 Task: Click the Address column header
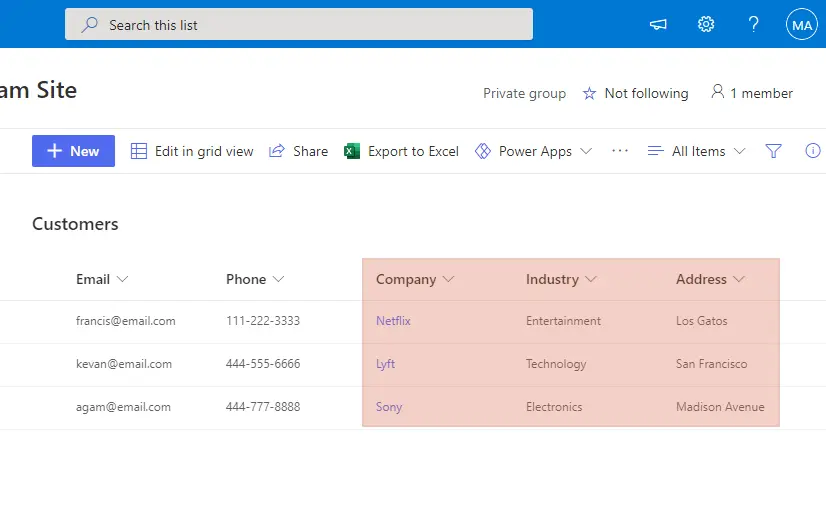click(701, 279)
